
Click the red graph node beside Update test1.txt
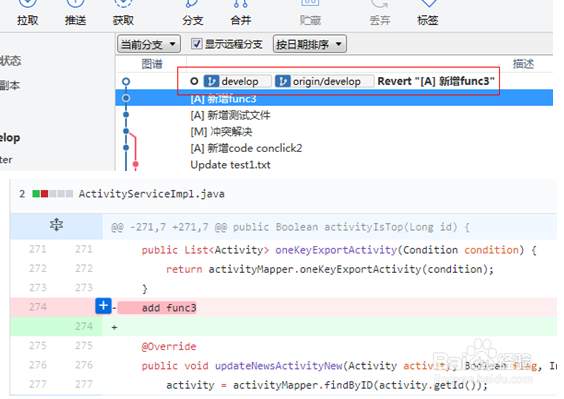tap(136, 164)
